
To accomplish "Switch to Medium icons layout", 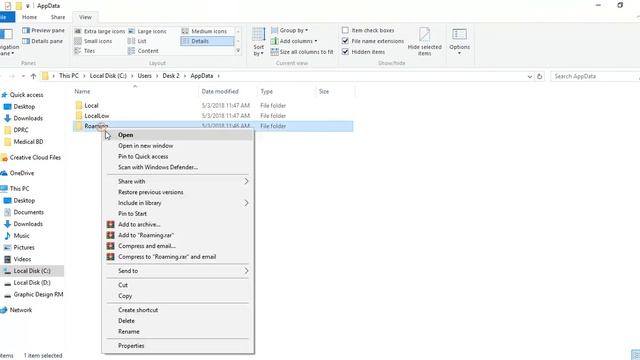I will (x=204, y=31).
